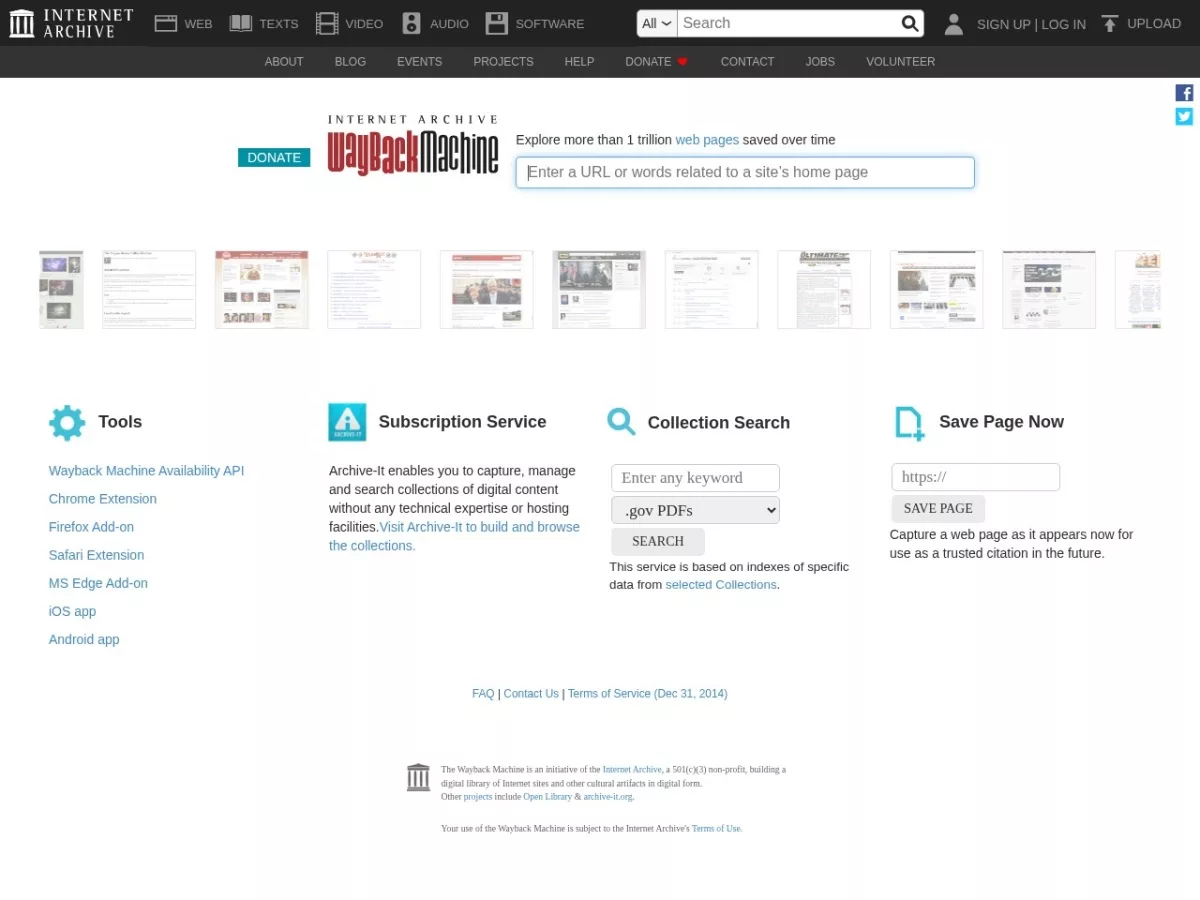
Task: Open the ABOUT menu item
Action: coord(284,62)
